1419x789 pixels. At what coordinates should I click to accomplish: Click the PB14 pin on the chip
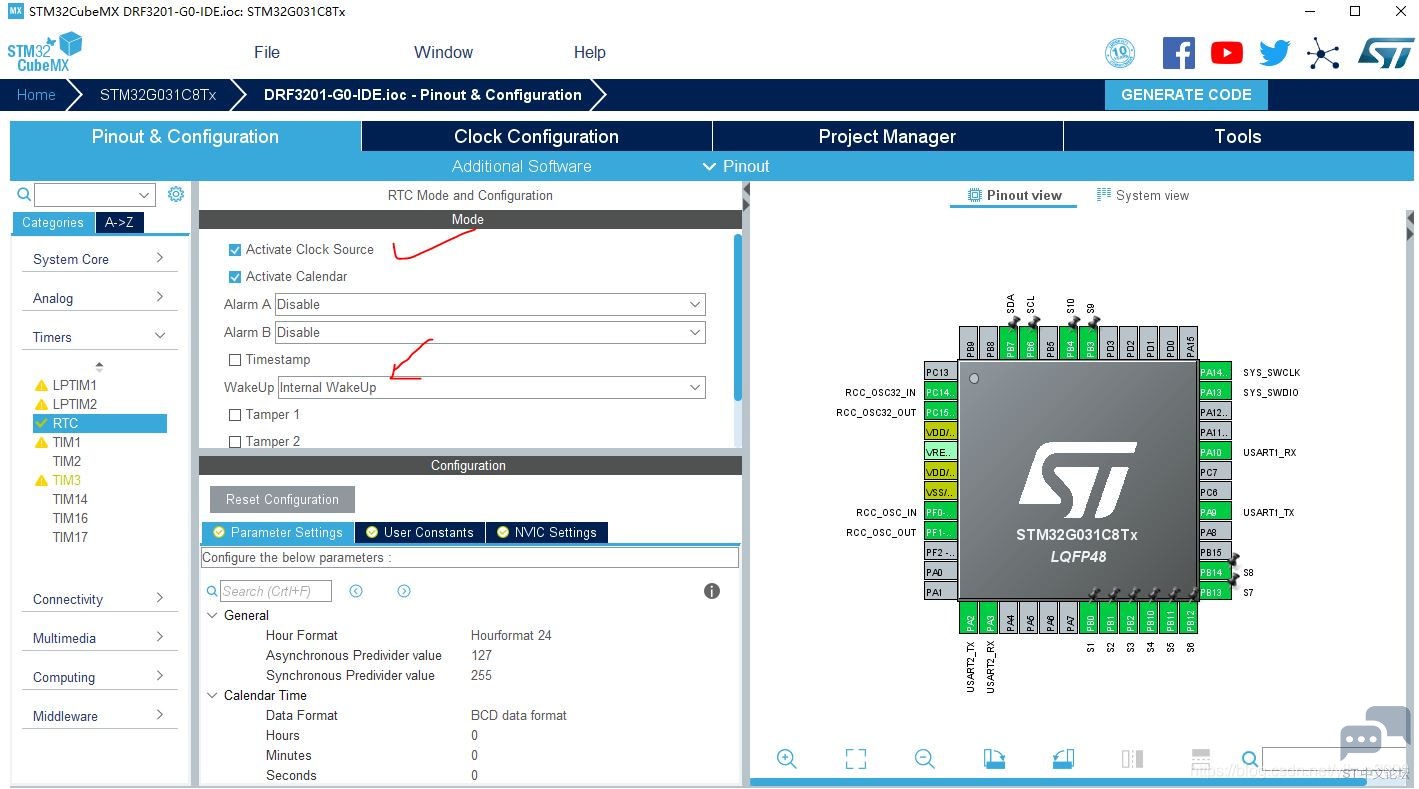1215,572
